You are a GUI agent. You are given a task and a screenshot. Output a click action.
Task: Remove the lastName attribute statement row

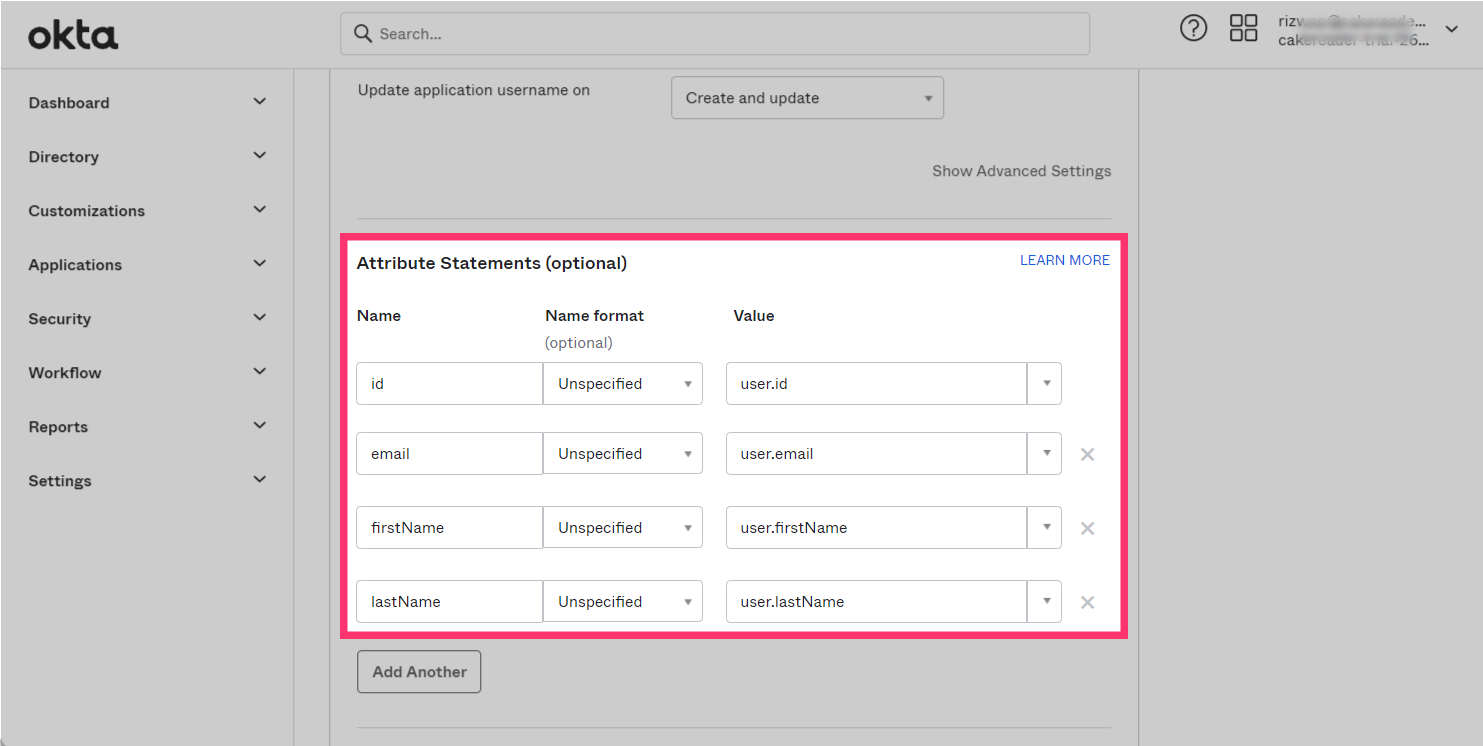1087,603
